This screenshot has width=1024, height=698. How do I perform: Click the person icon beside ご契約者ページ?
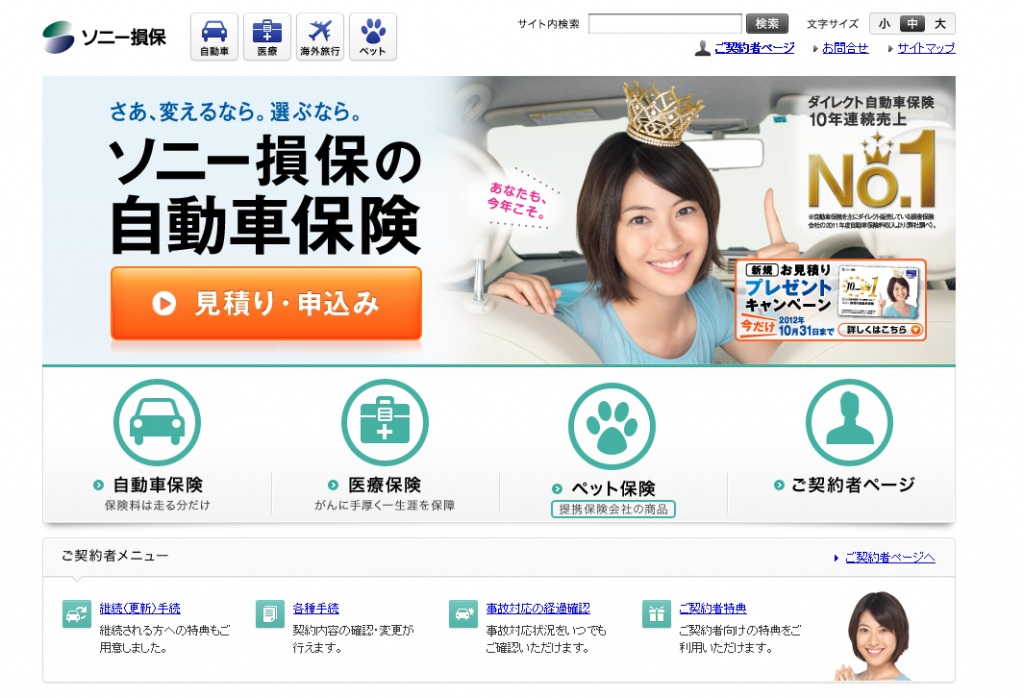(703, 48)
